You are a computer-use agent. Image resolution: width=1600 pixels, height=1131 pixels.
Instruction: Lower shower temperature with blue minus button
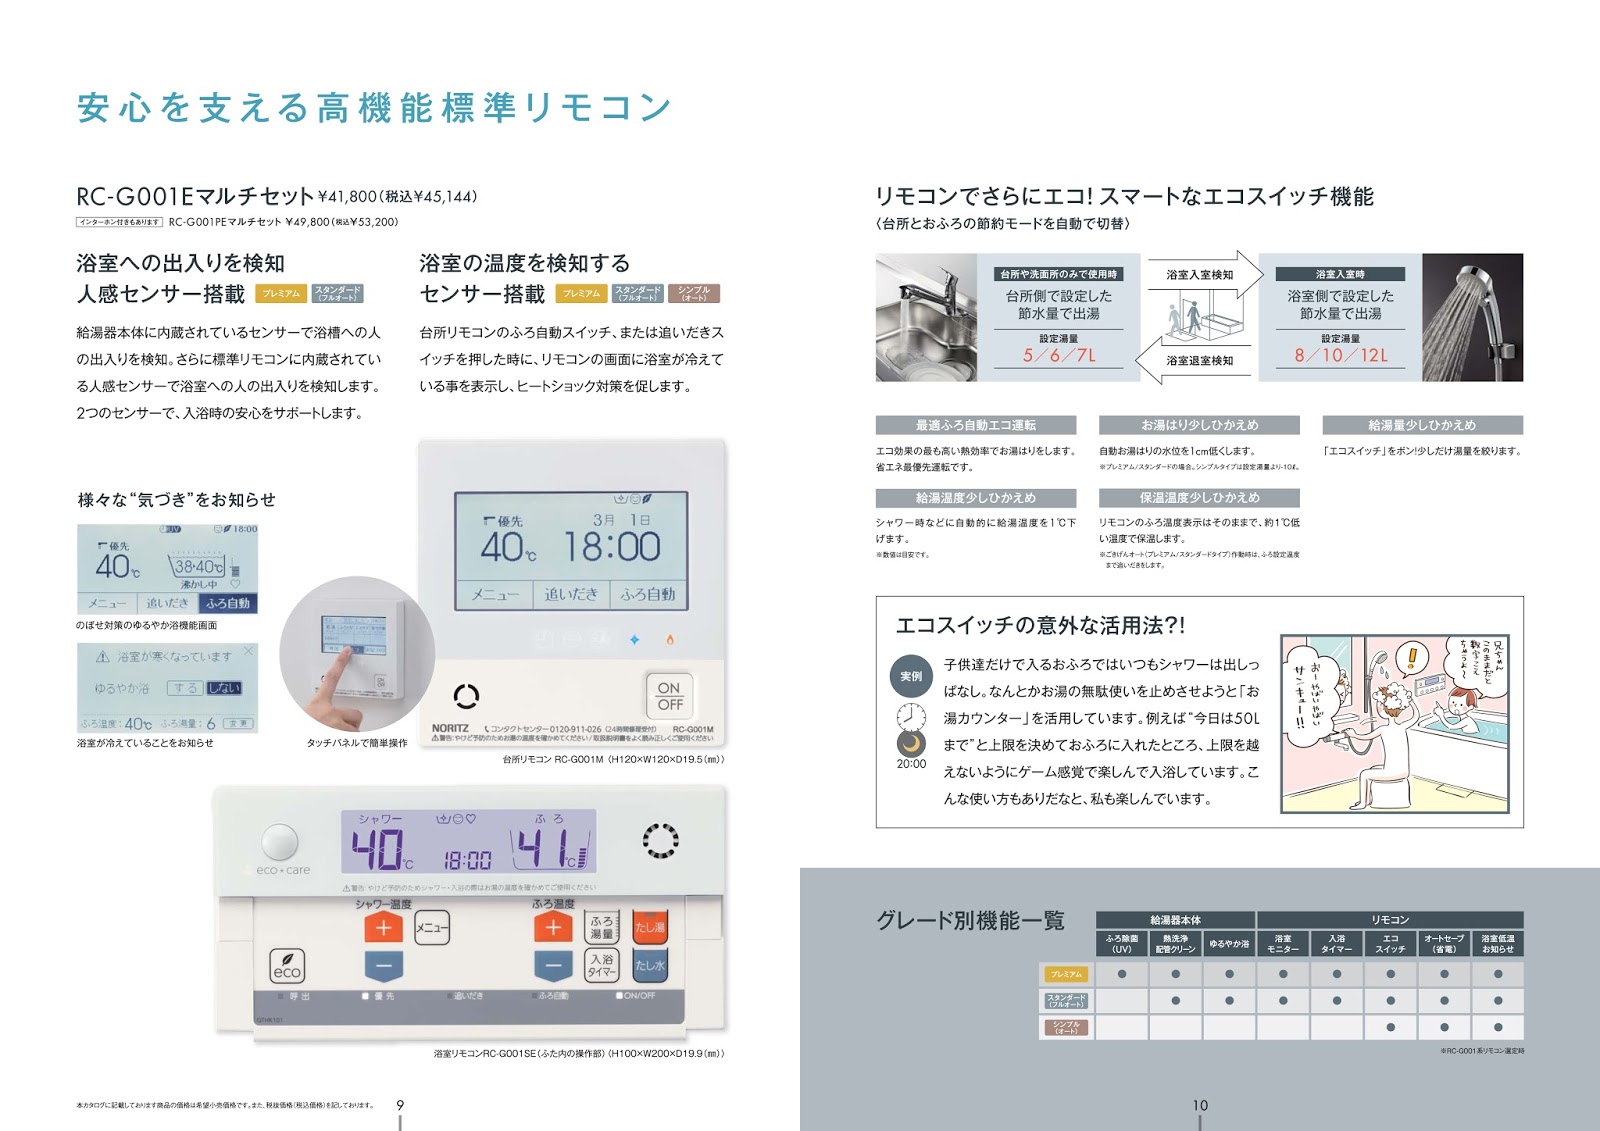pos(383,966)
